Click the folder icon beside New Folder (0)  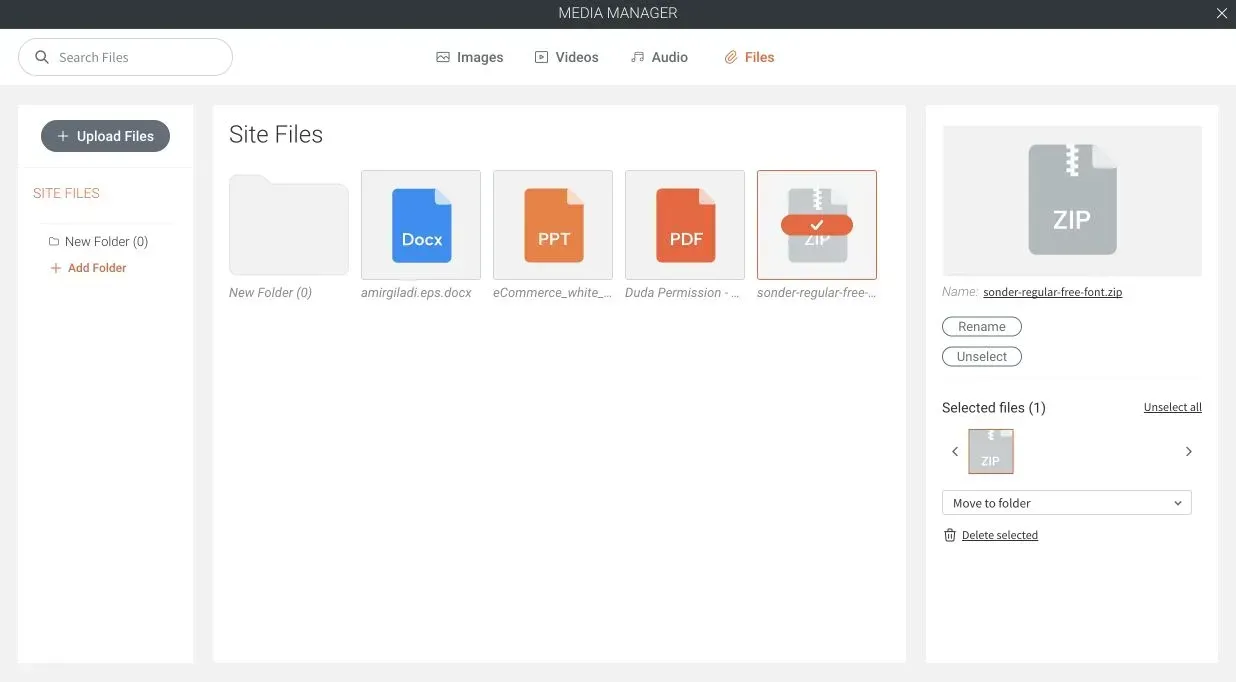click(x=54, y=241)
